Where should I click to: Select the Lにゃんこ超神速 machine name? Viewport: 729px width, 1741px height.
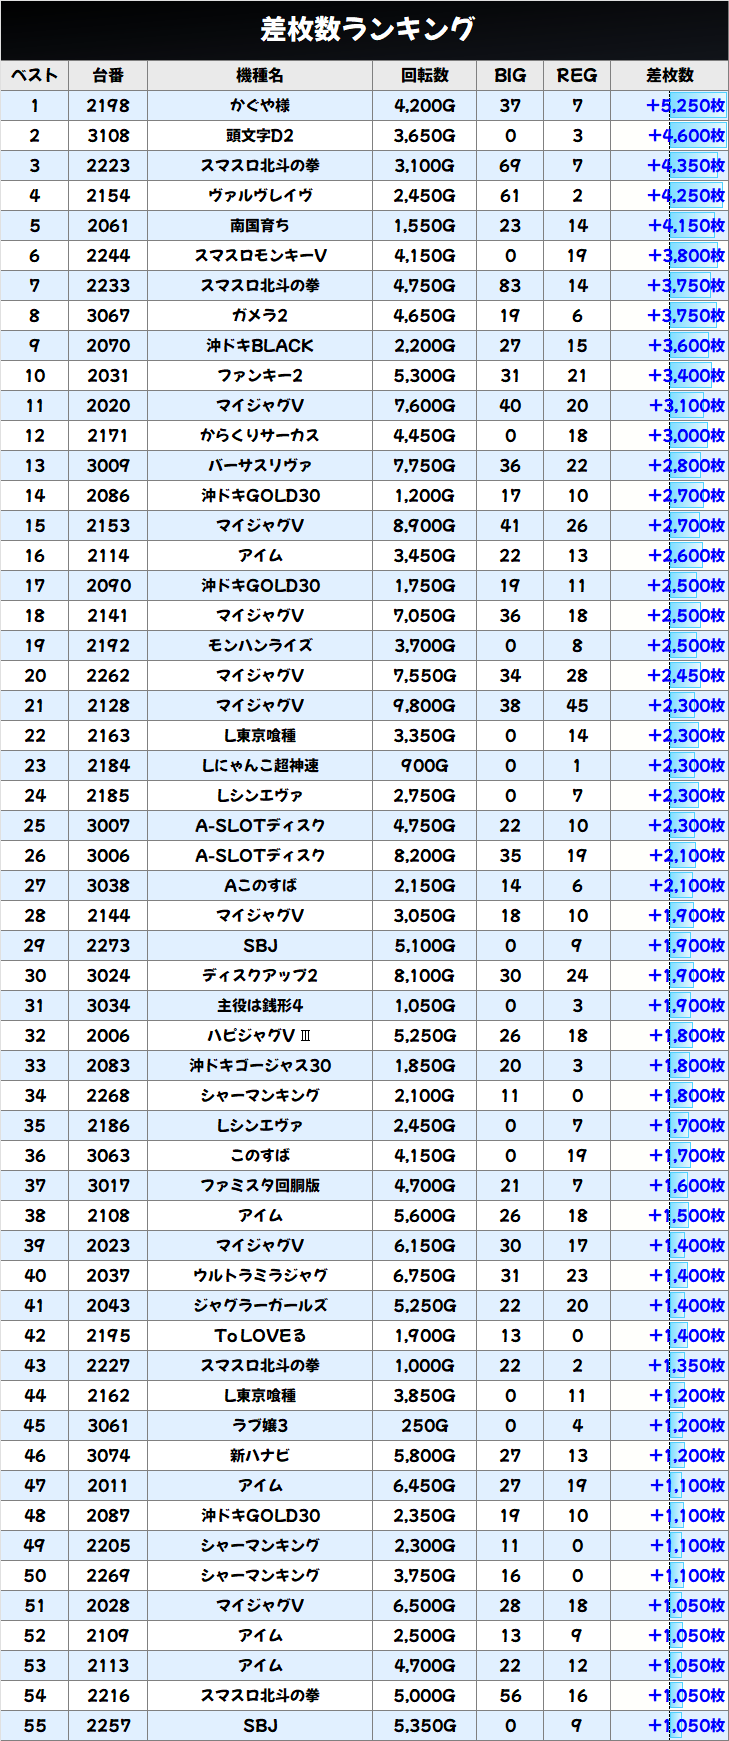coord(260,766)
